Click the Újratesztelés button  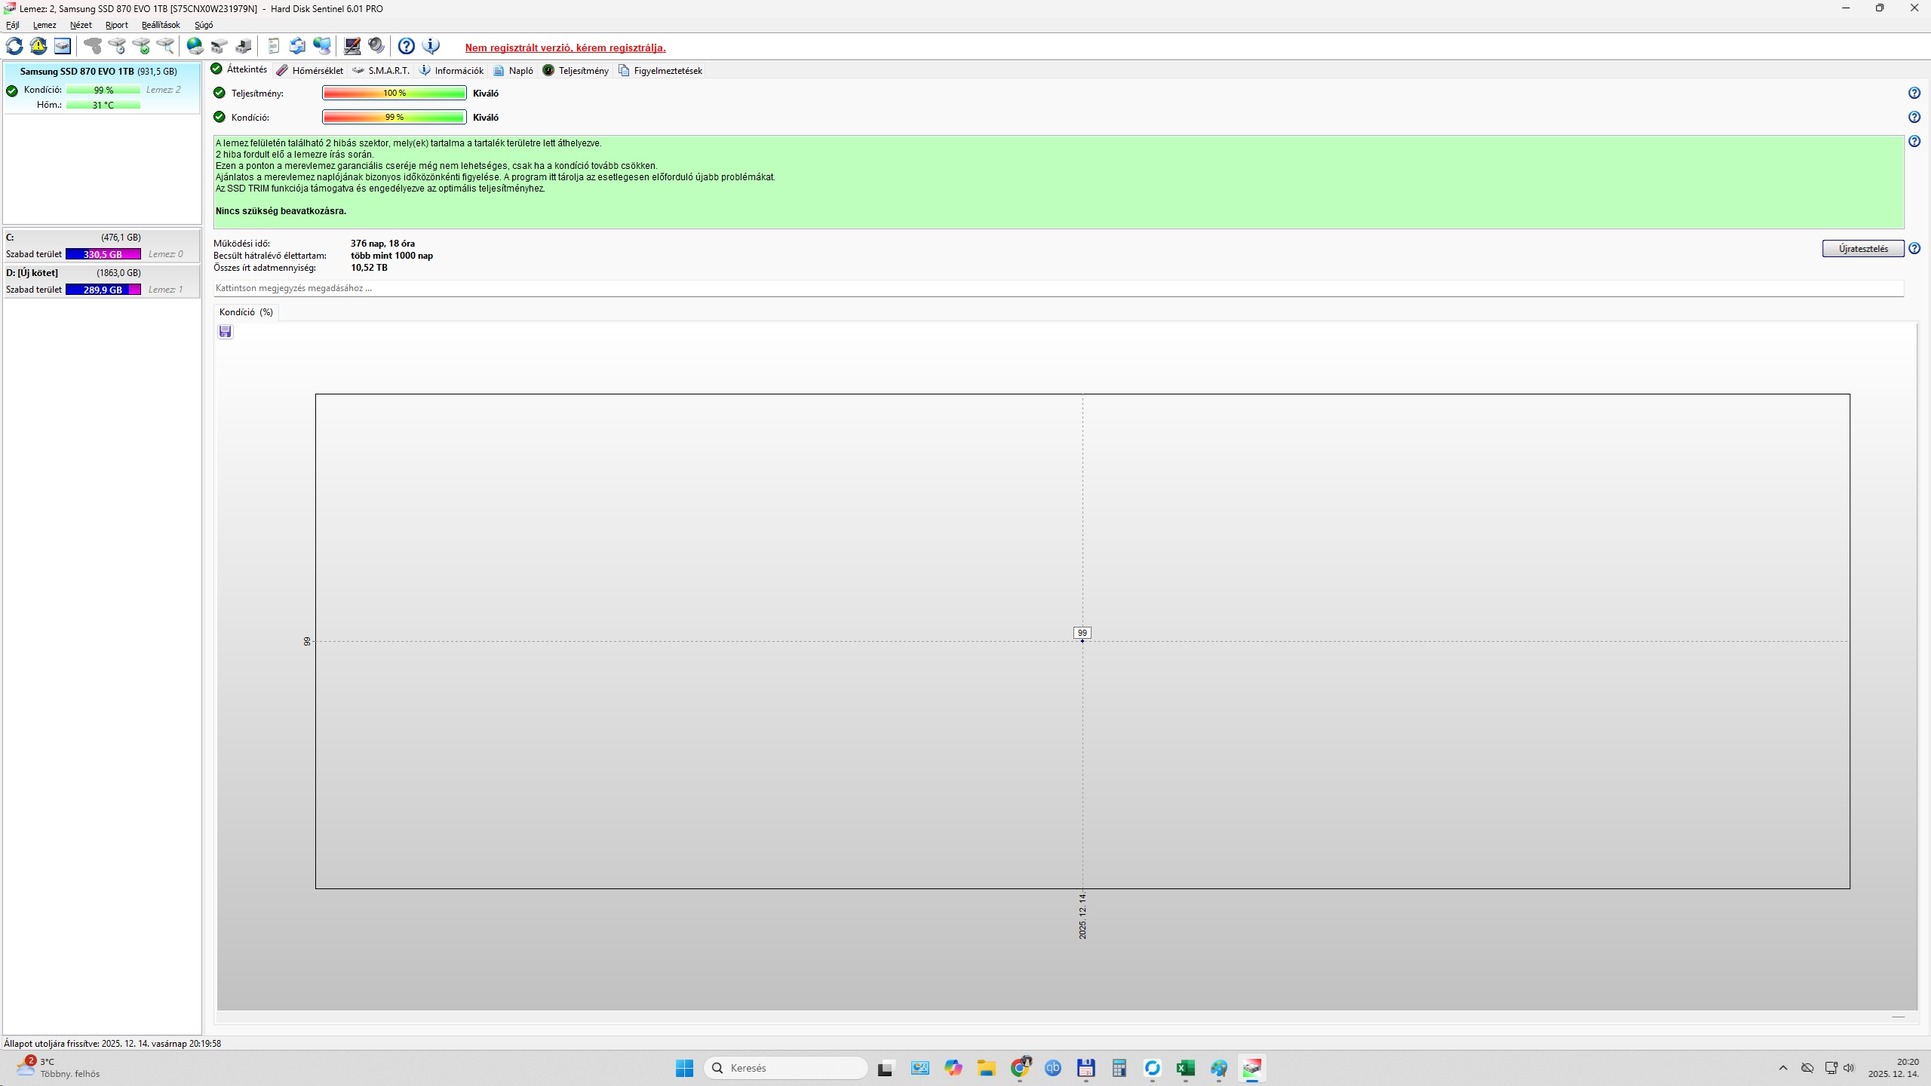tap(1862, 249)
